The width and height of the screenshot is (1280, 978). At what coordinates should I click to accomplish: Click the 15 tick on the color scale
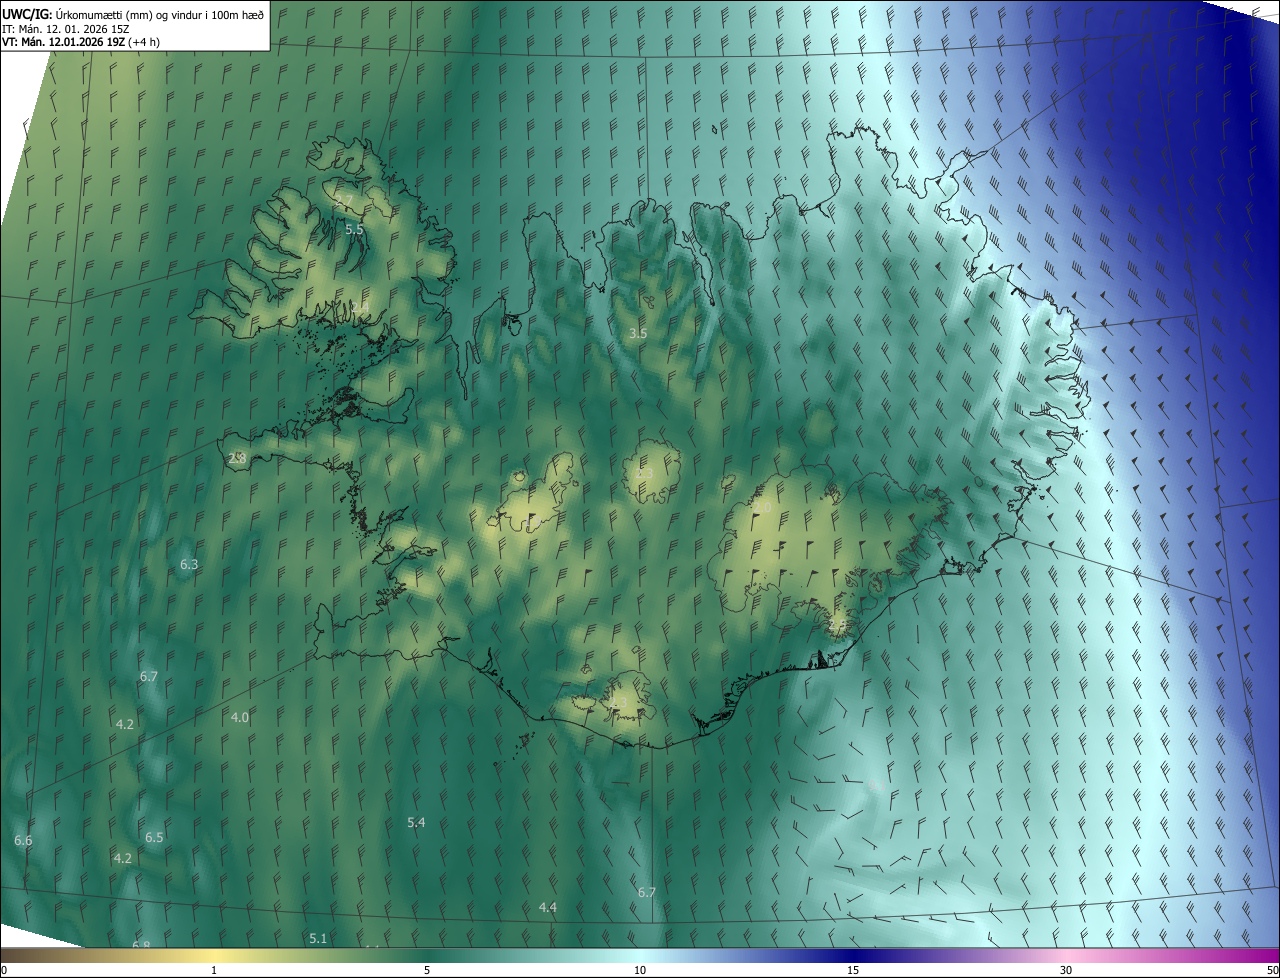[x=853, y=970]
